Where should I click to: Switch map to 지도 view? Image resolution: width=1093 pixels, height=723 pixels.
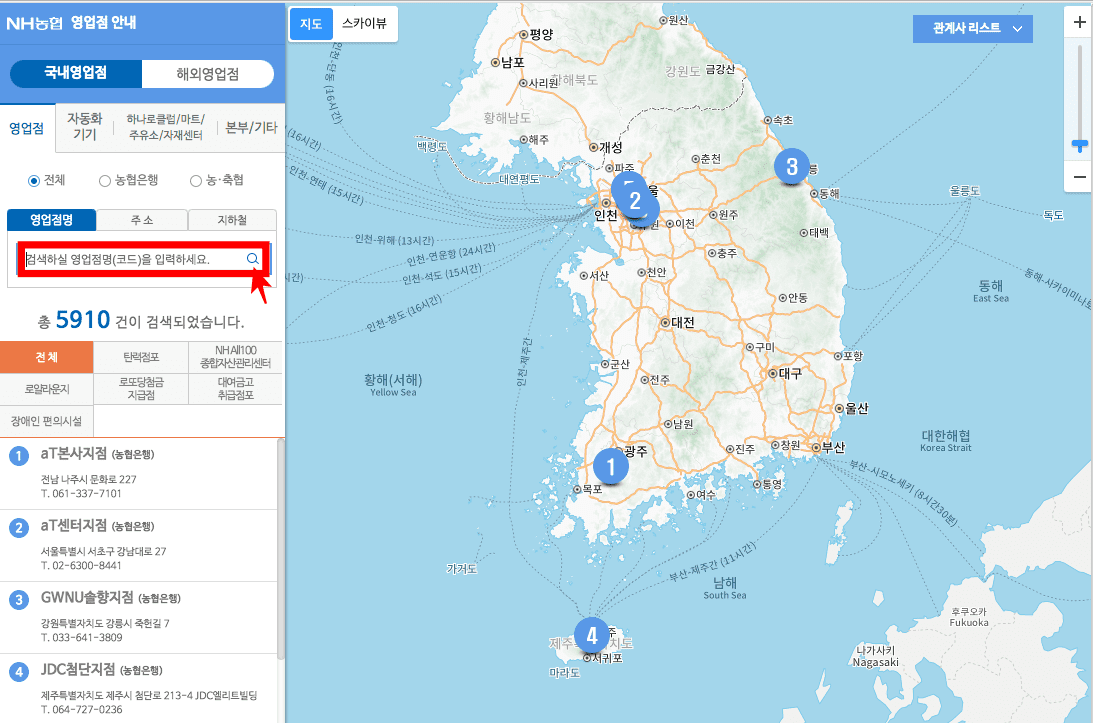tap(311, 24)
